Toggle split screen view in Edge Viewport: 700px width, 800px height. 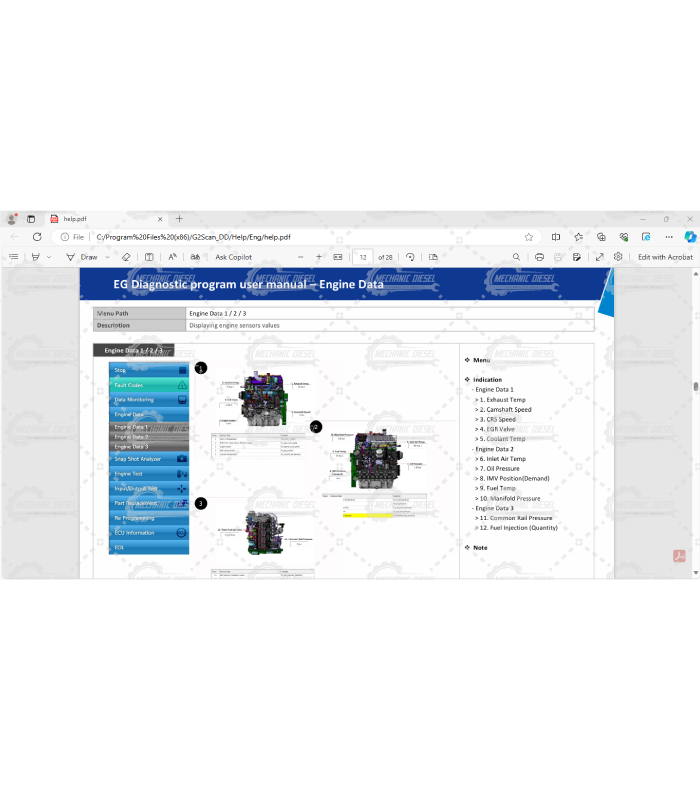pyautogui.click(x=556, y=237)
